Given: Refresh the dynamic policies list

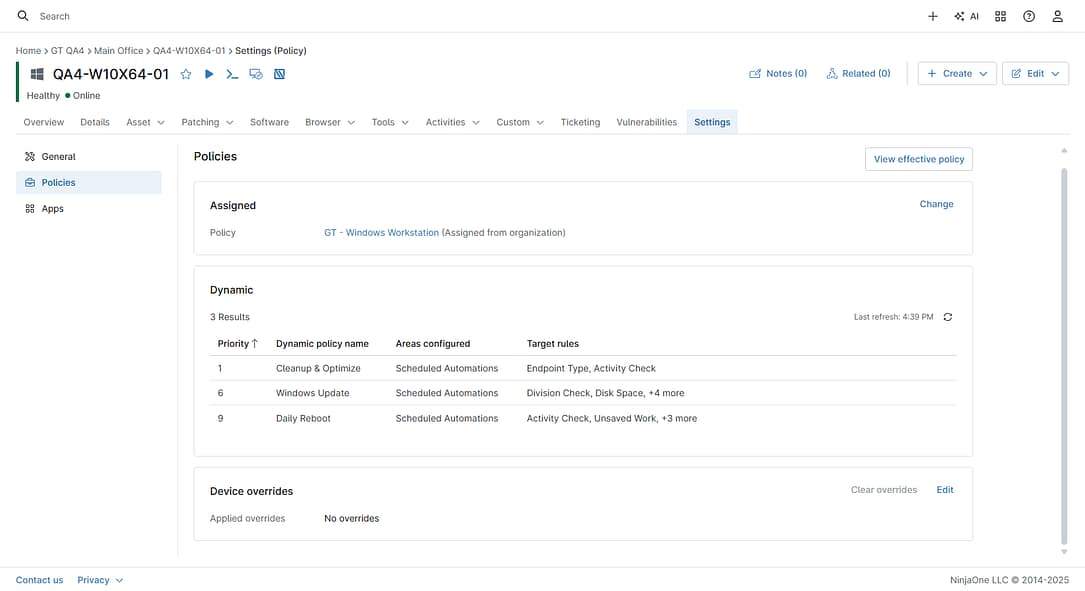Looking at the screenshot, I should click(948, 317).
